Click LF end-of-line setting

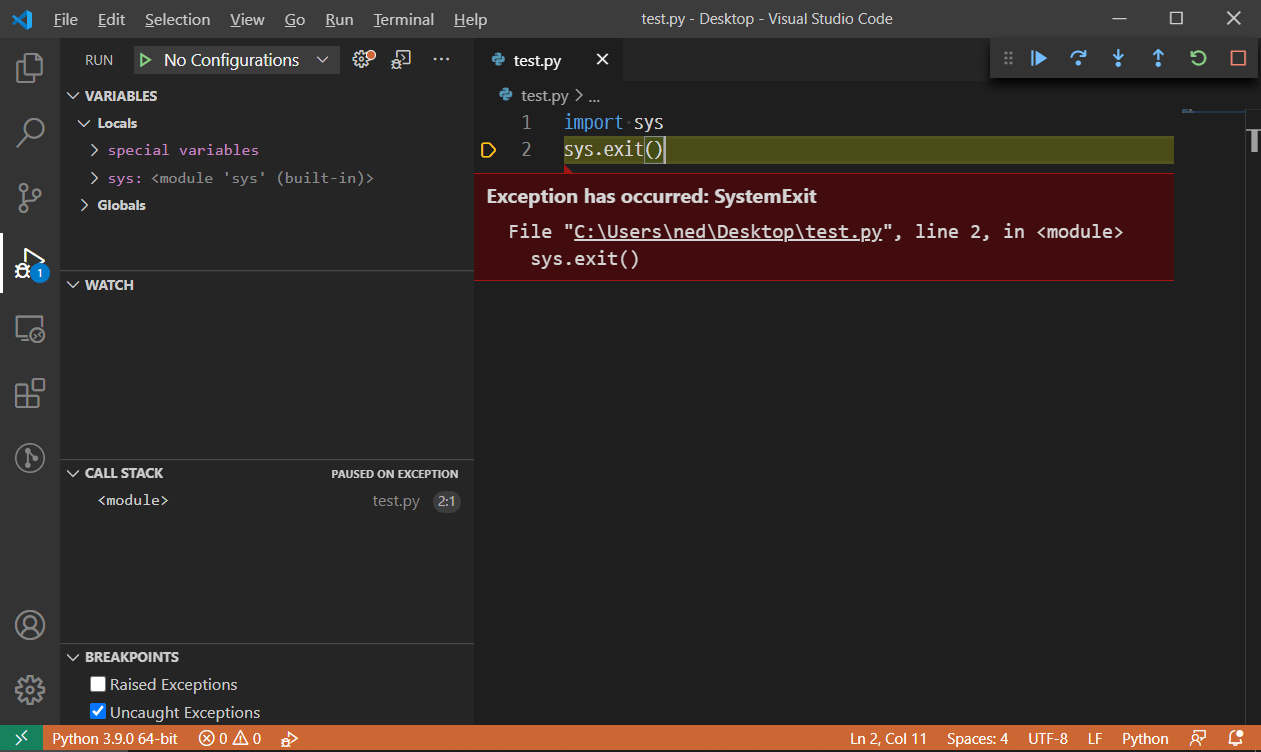[x=1095, y=739]
